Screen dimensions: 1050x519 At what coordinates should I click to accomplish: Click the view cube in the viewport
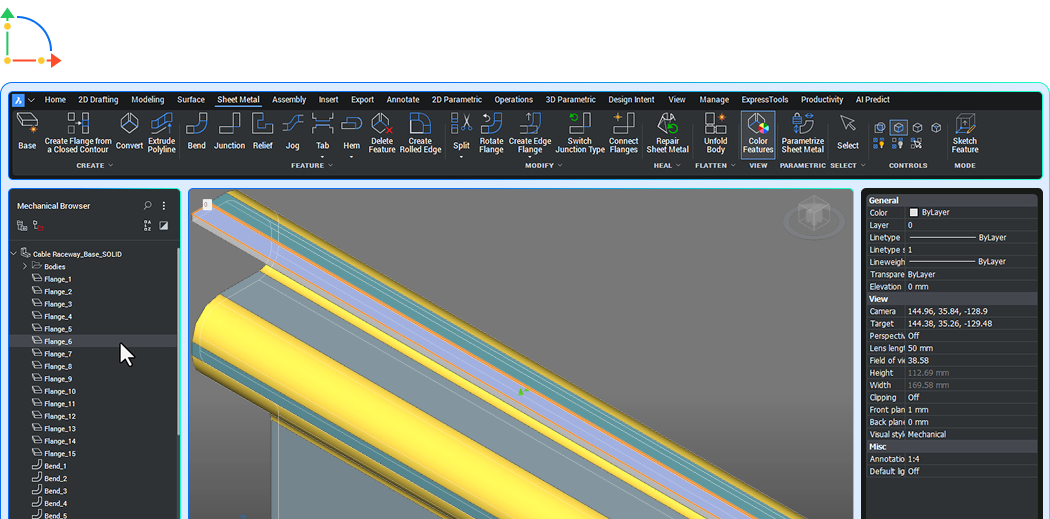coord(814,216)
